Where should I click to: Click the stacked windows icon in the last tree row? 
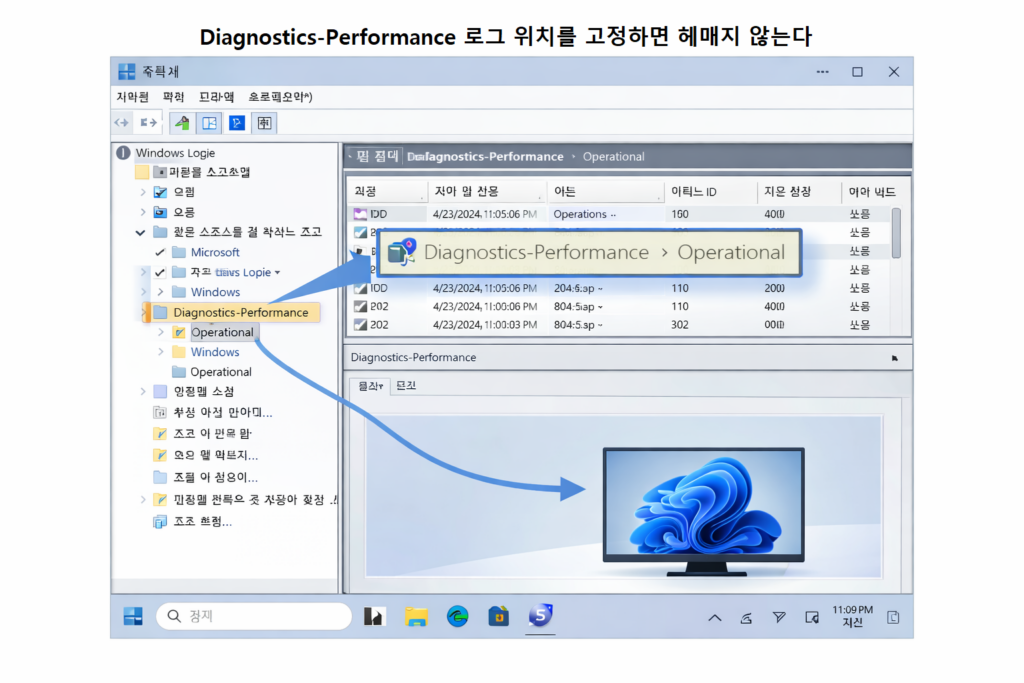click(160, 522)
